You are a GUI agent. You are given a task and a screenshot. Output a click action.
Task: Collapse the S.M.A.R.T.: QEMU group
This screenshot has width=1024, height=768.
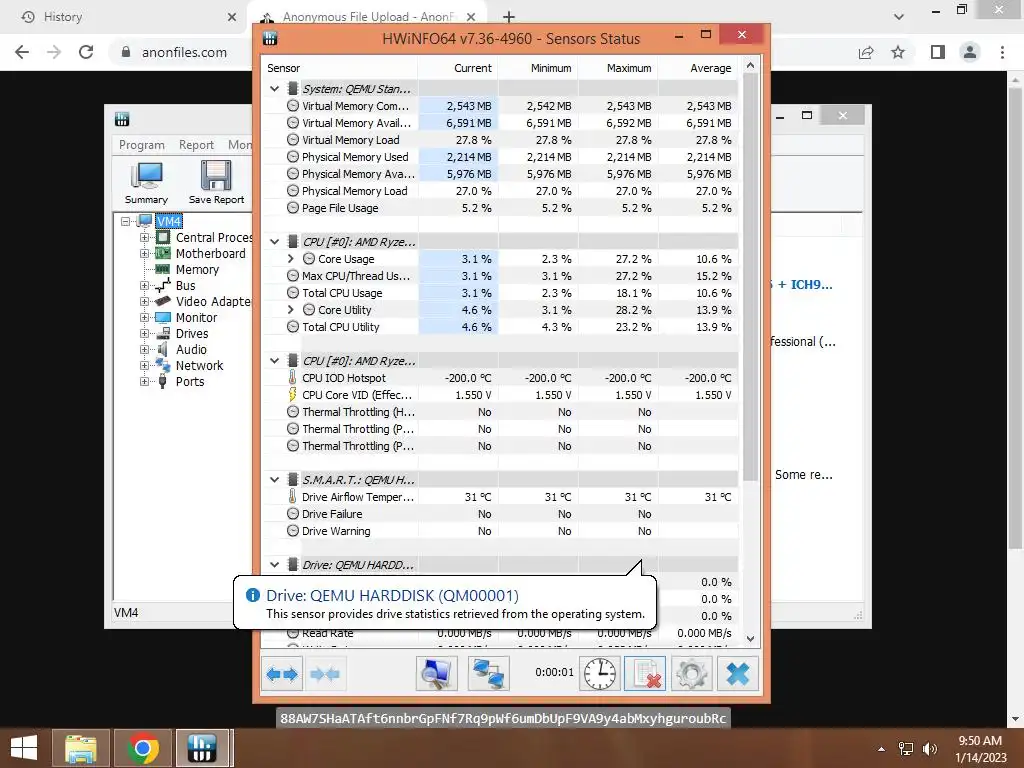coord(274,479)
